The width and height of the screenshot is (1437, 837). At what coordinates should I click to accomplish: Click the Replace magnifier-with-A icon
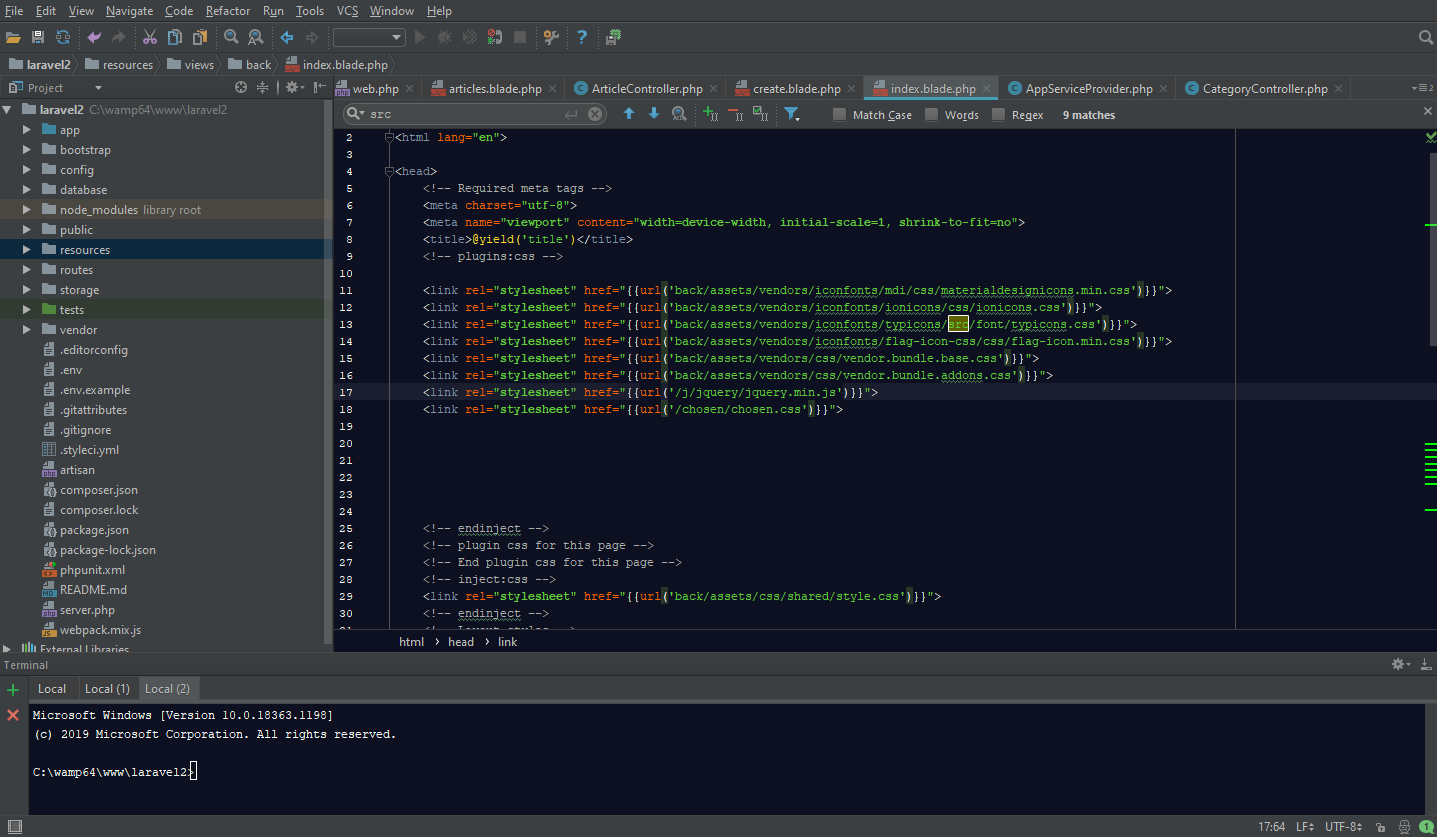[256, 37]
